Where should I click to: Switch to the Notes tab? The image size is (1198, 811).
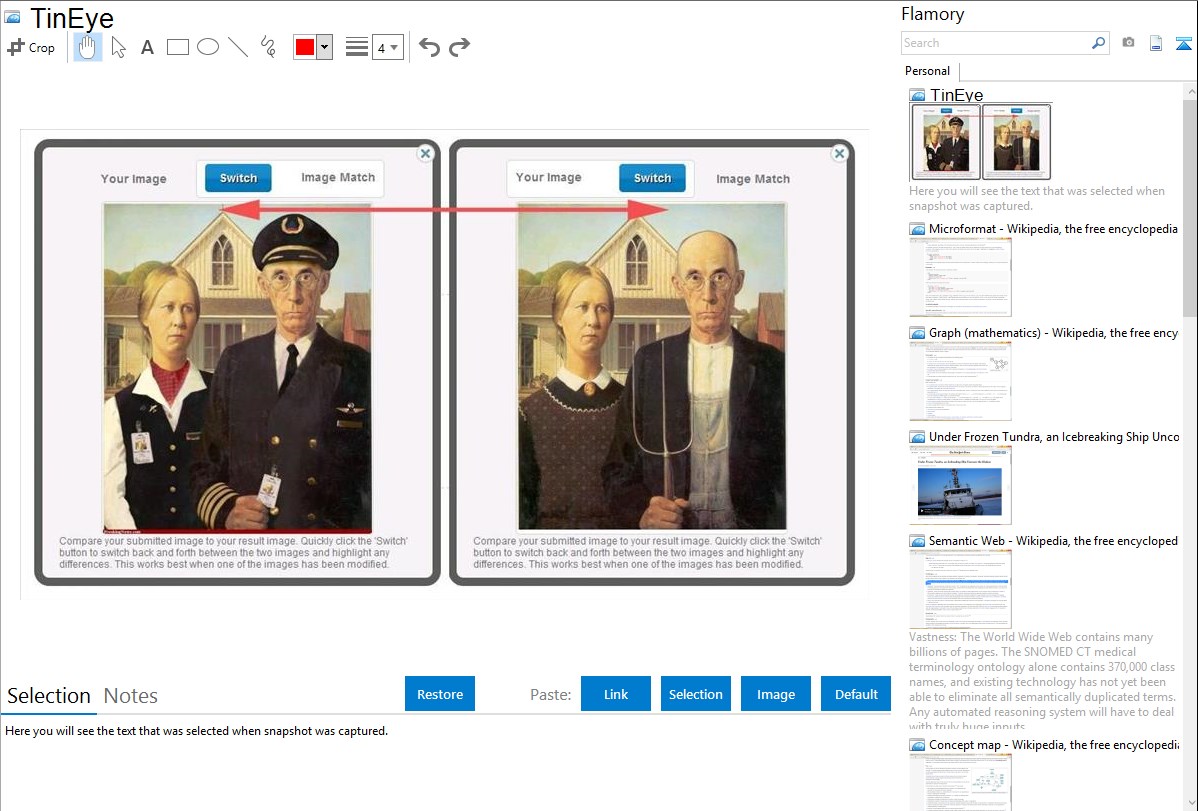pos(131,696)
